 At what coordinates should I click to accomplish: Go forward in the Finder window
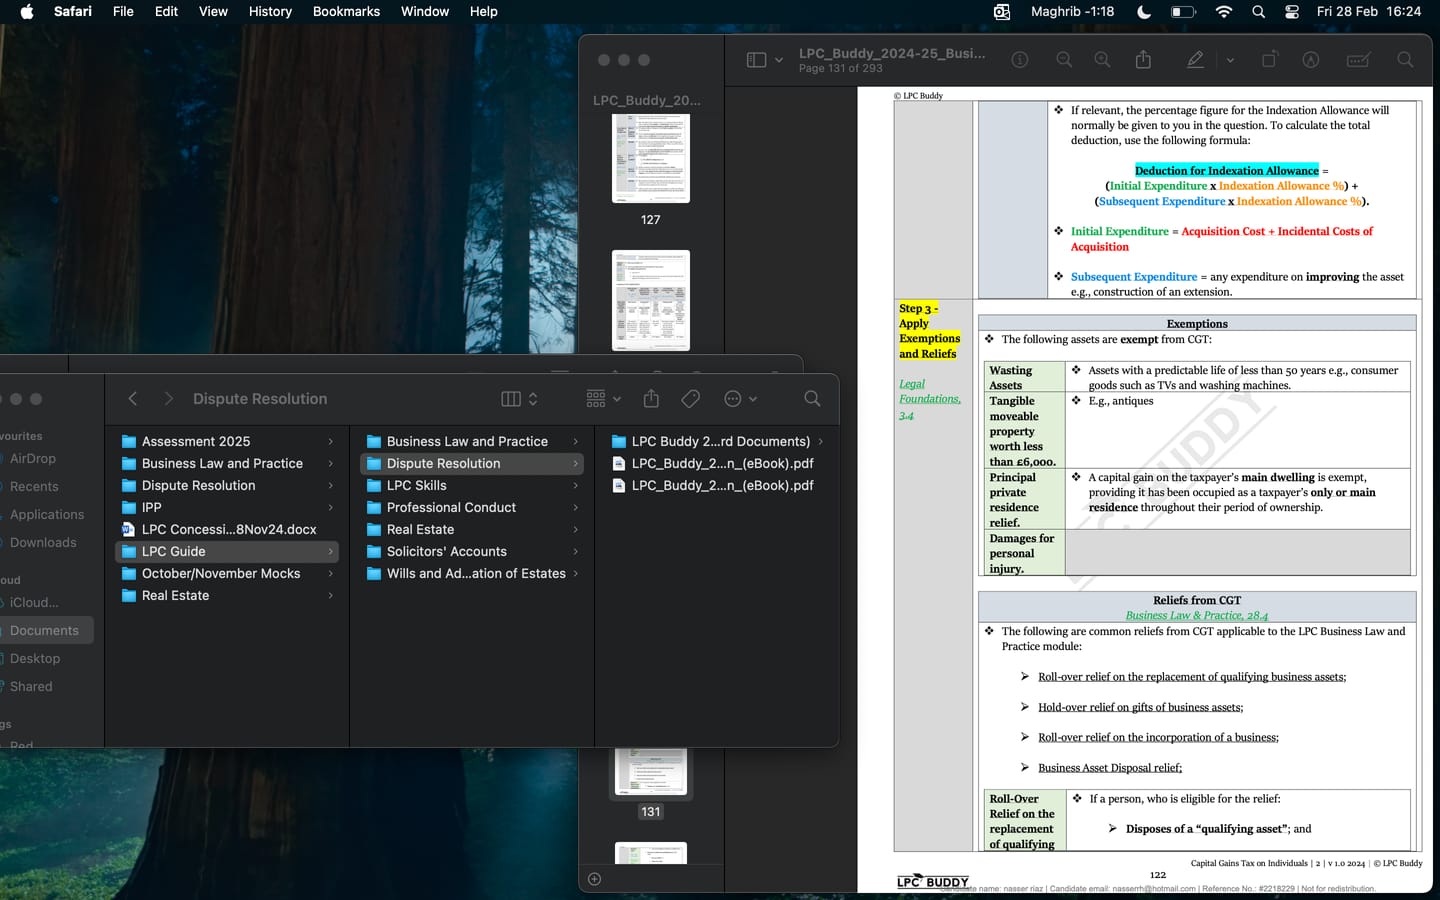(168, 399)
